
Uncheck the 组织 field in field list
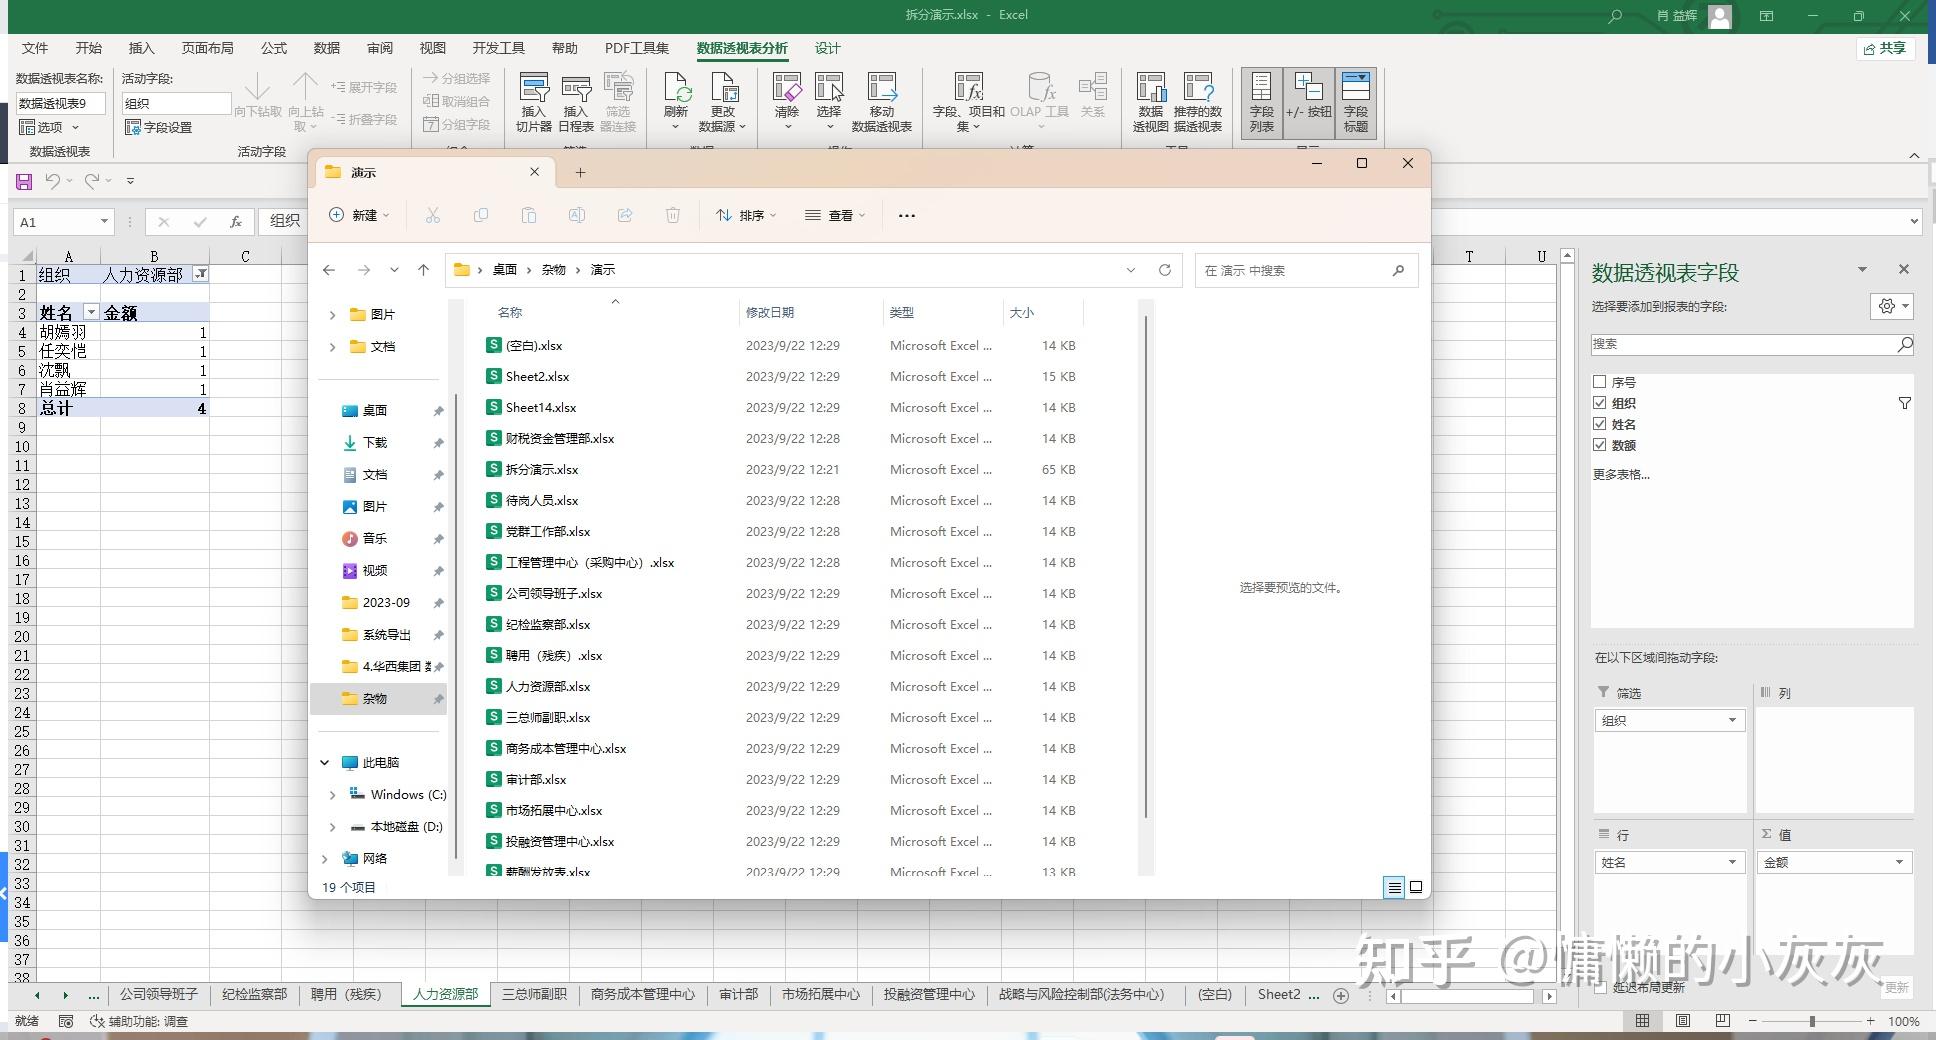click(x=1601, y=402)
